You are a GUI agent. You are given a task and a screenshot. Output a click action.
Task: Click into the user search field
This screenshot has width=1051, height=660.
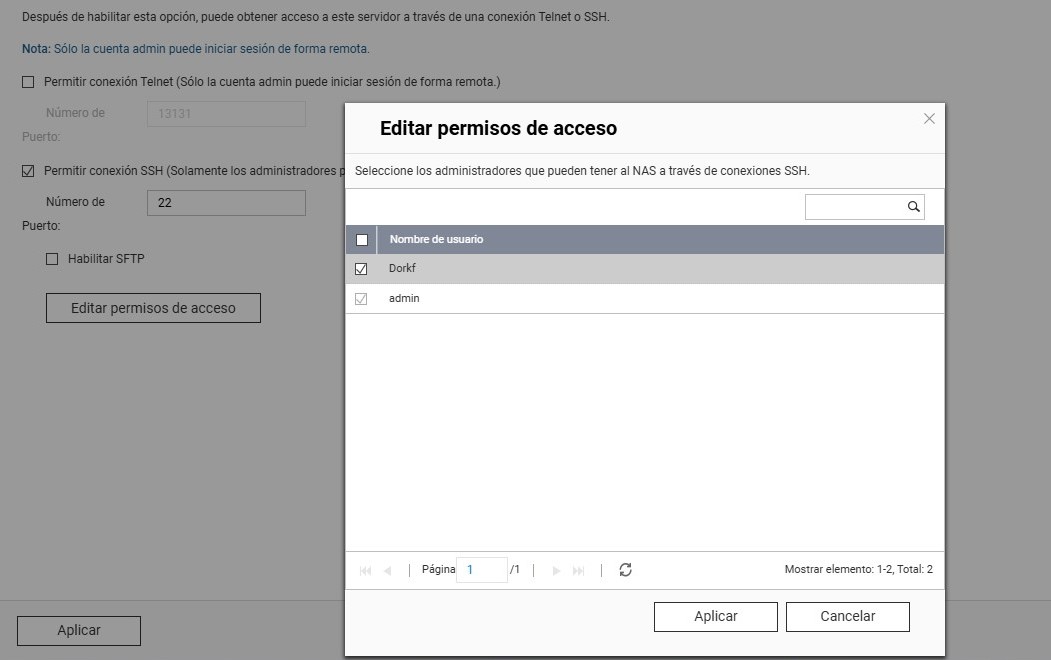(855, 207)
